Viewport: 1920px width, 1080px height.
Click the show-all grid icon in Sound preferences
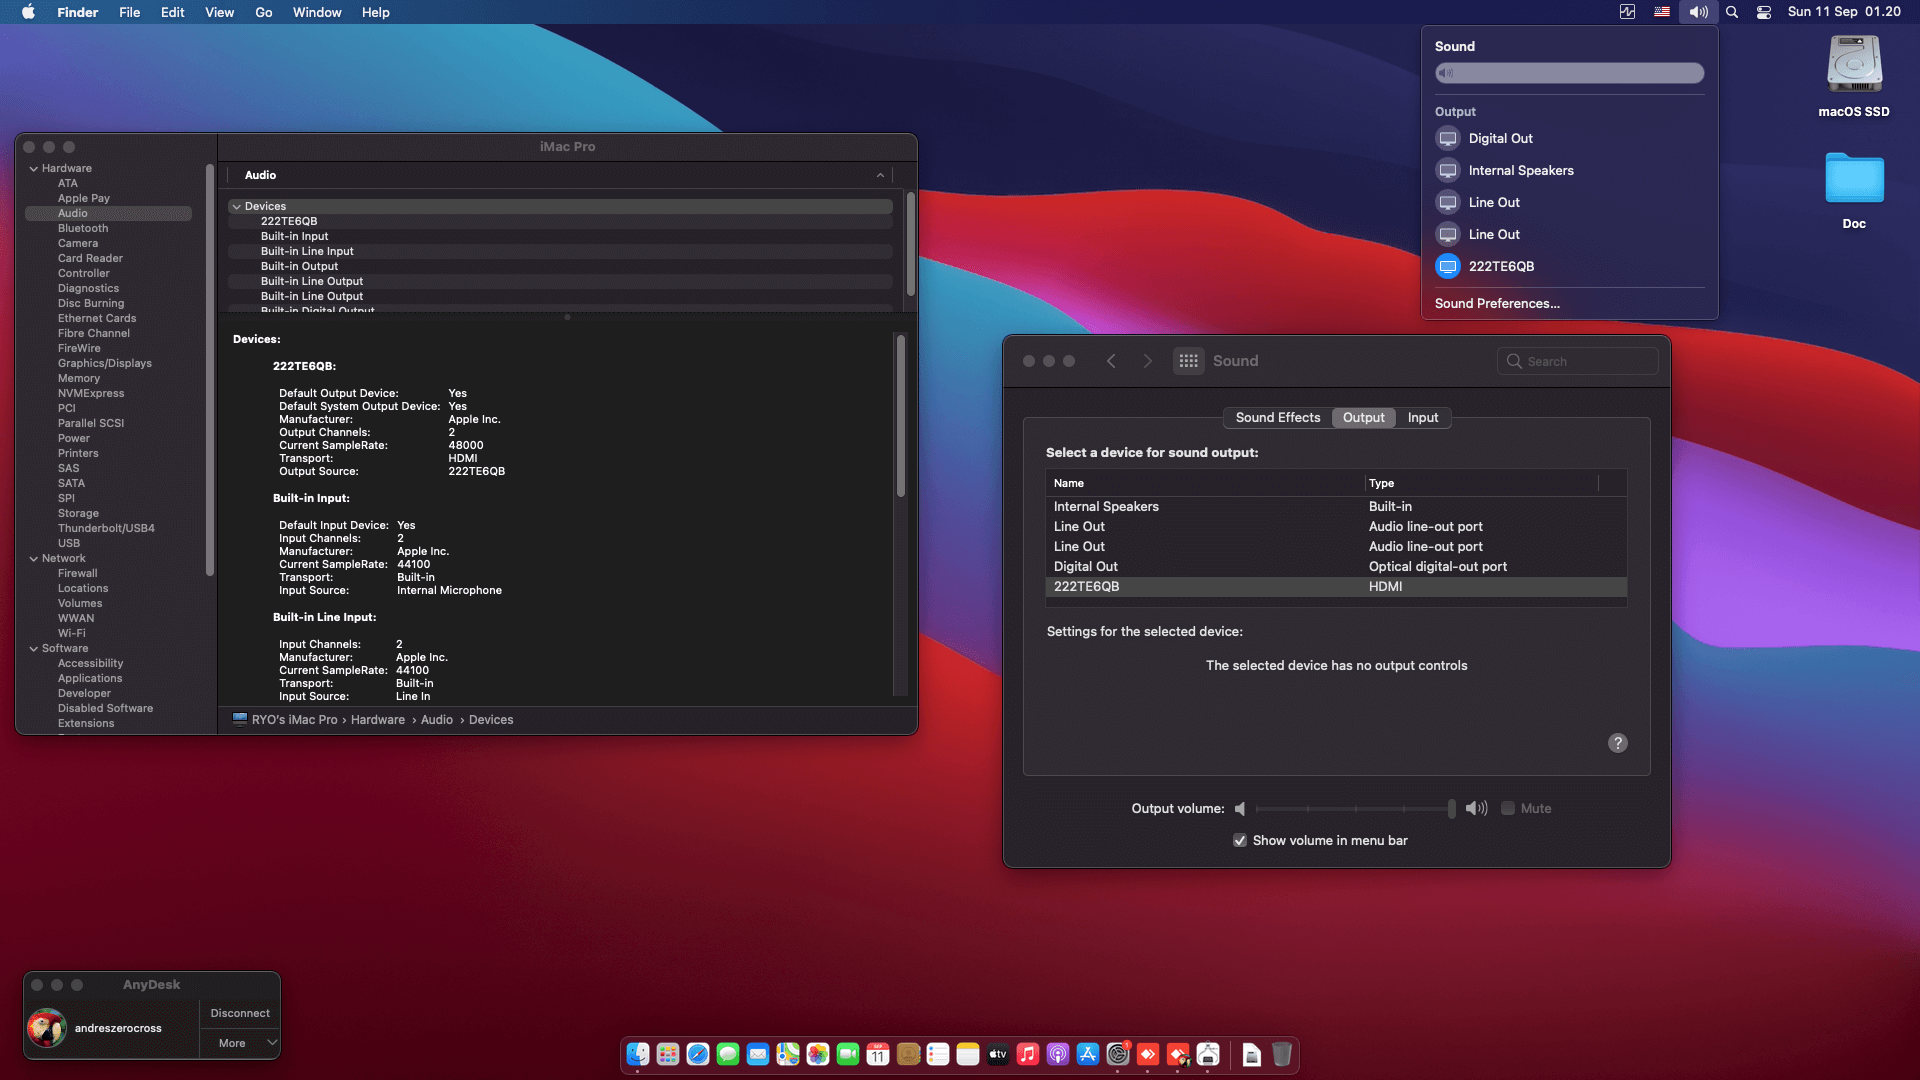pyautogui.click(x=1188, y=361)
